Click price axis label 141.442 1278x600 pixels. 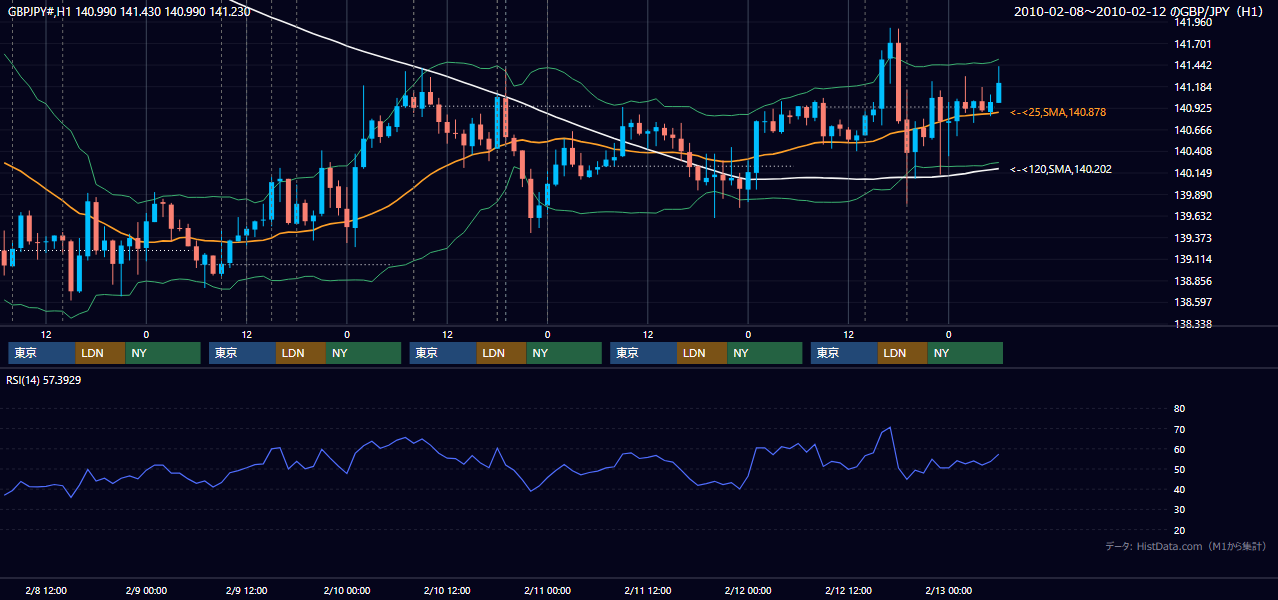[x=1194, y=65]
